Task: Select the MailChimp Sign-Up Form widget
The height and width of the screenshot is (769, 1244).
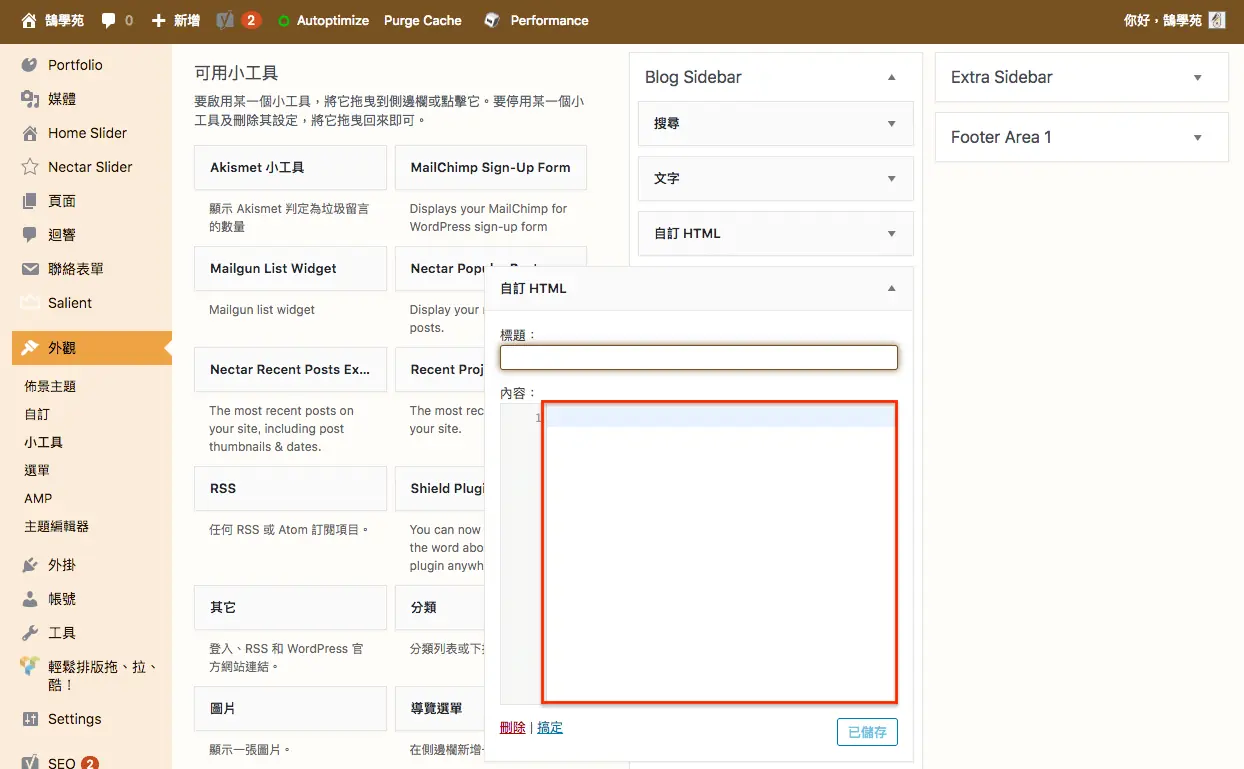Action: pyautogui.click(x=491, y=167)
